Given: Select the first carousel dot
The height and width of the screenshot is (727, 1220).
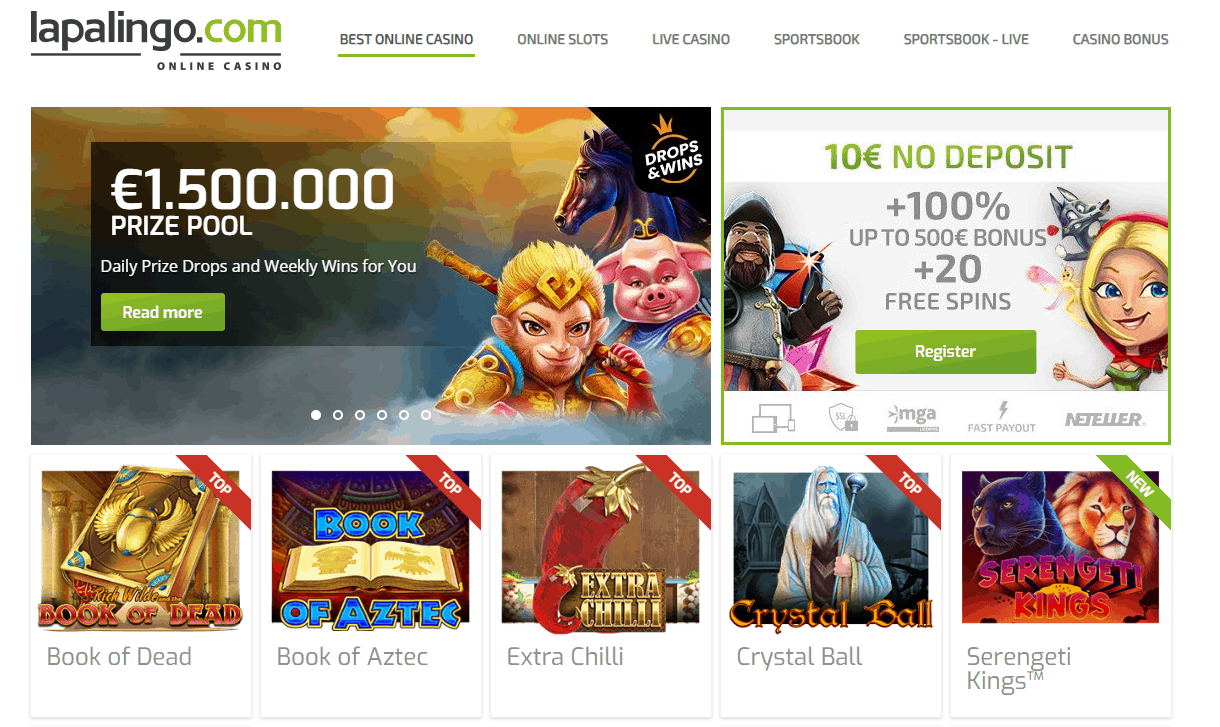Looking at the screenshot, I should point(316,414).
